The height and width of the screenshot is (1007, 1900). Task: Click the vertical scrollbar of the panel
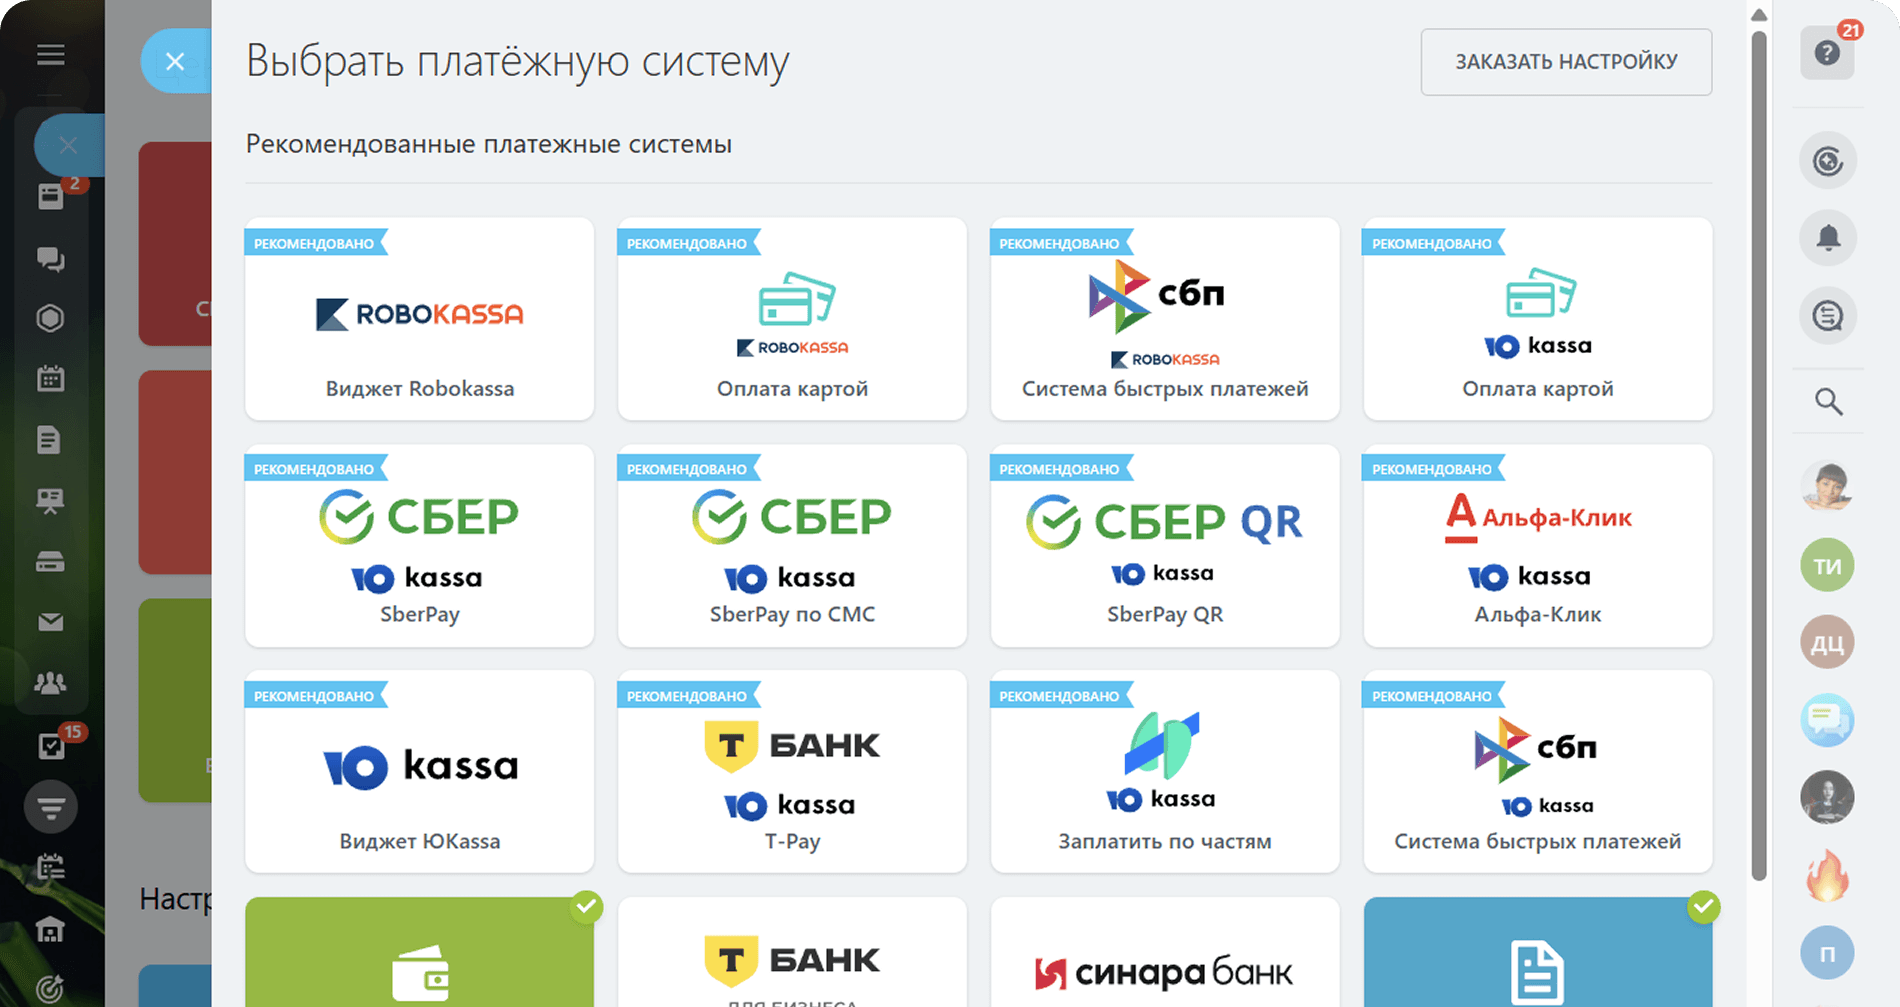pyautogui.click(x=1759, y=450)
